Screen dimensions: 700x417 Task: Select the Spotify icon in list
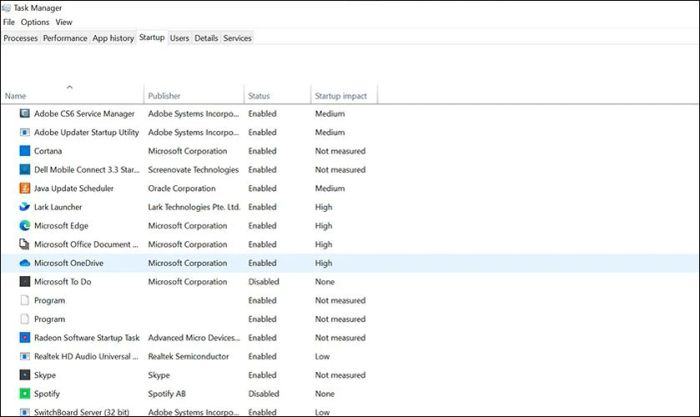pos(25,394)
